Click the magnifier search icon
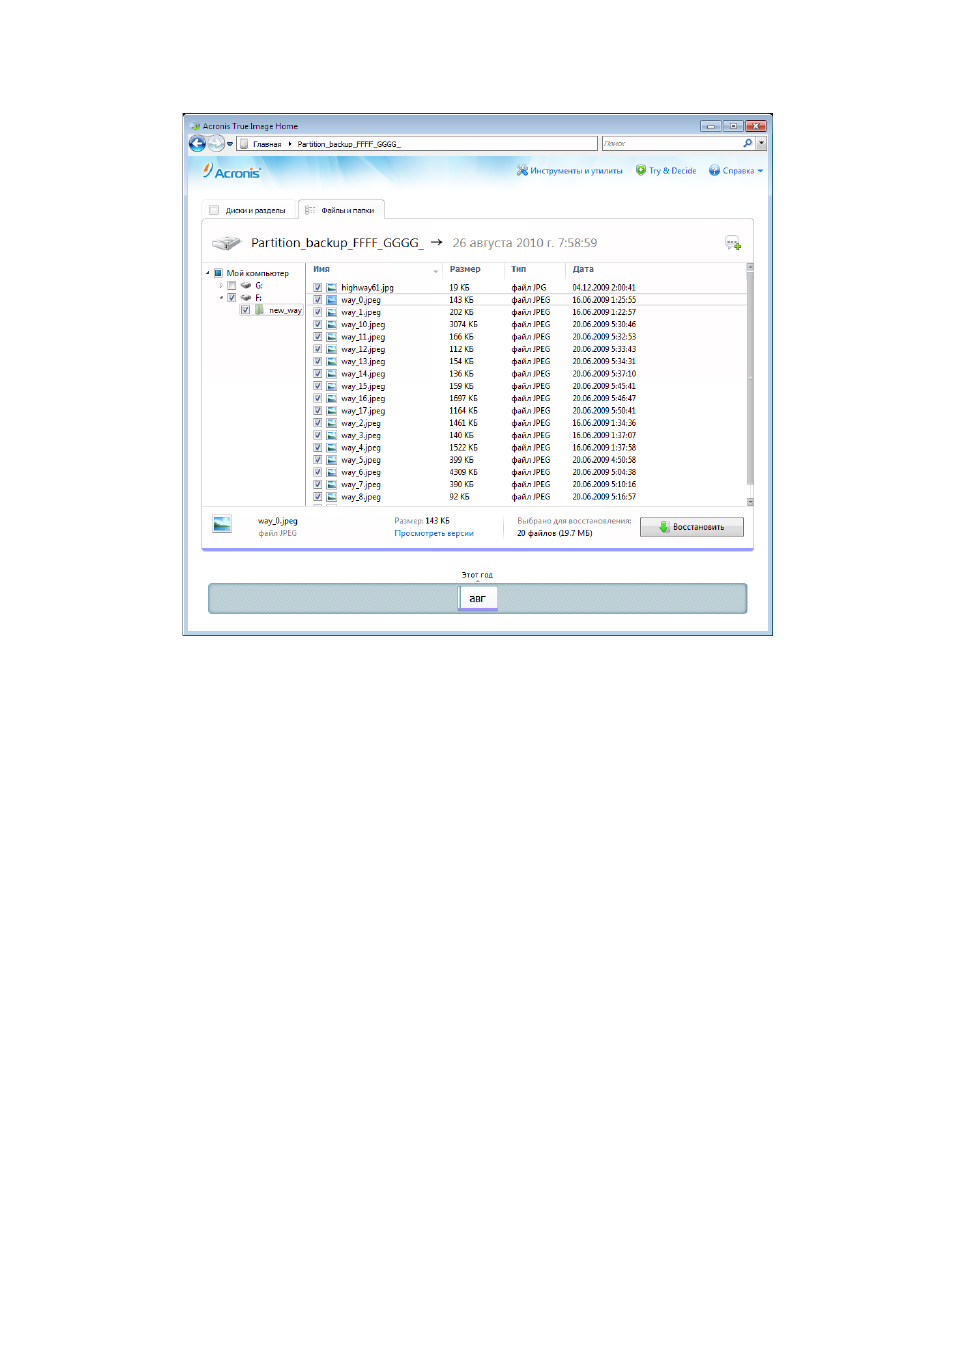The height and width of the screenshot is (1350, 955). (x=747, y=143)
